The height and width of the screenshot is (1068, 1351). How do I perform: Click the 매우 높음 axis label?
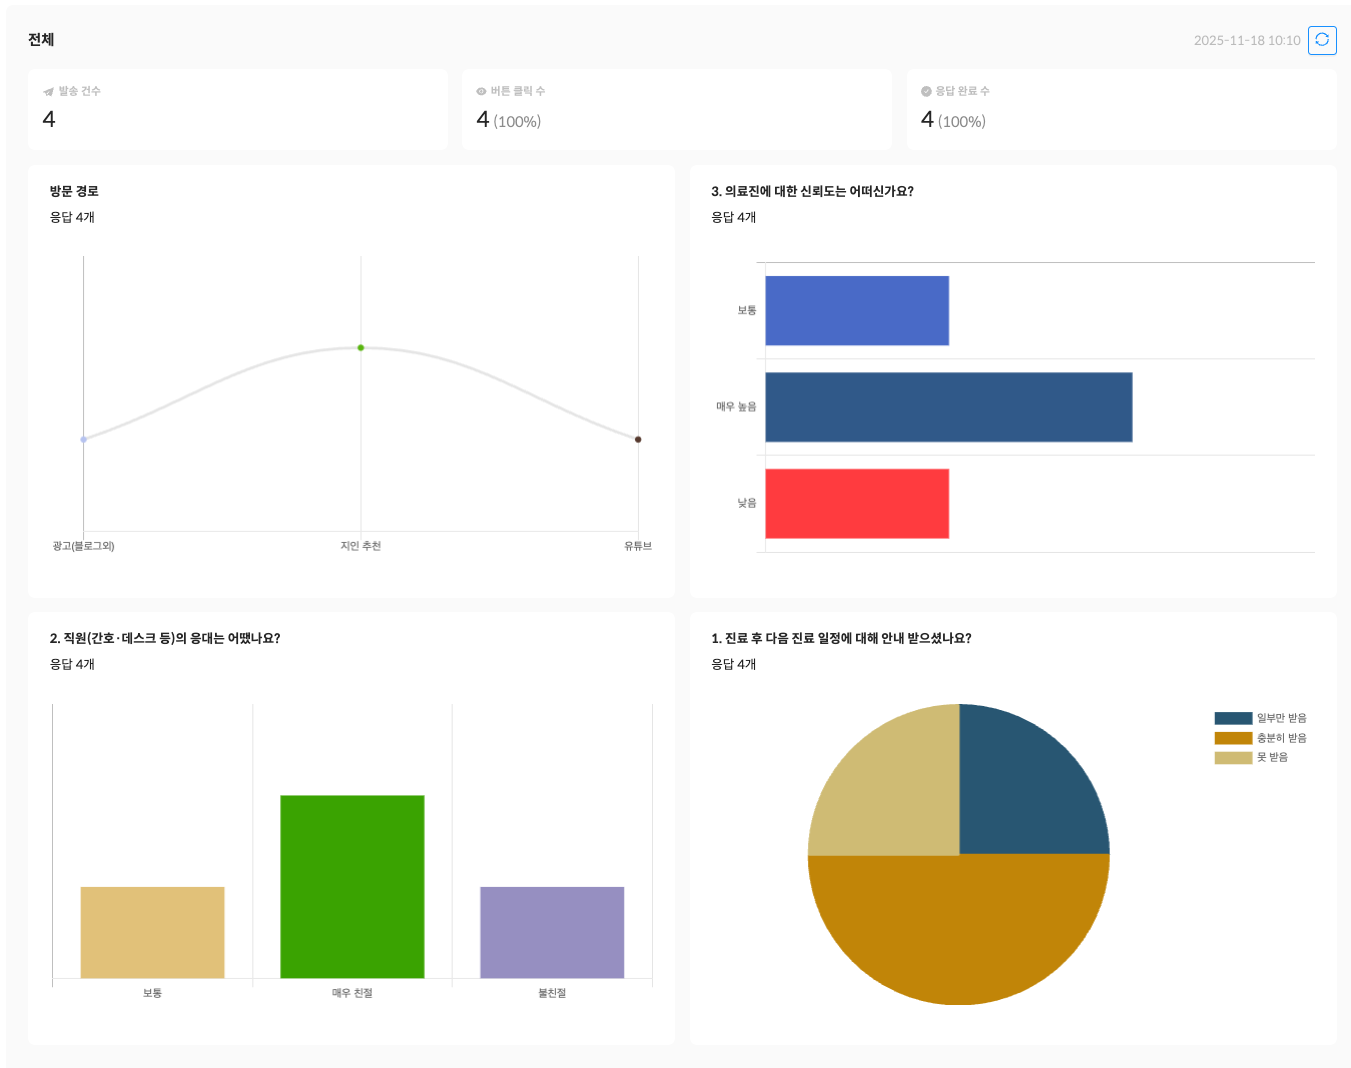(736, 407)
